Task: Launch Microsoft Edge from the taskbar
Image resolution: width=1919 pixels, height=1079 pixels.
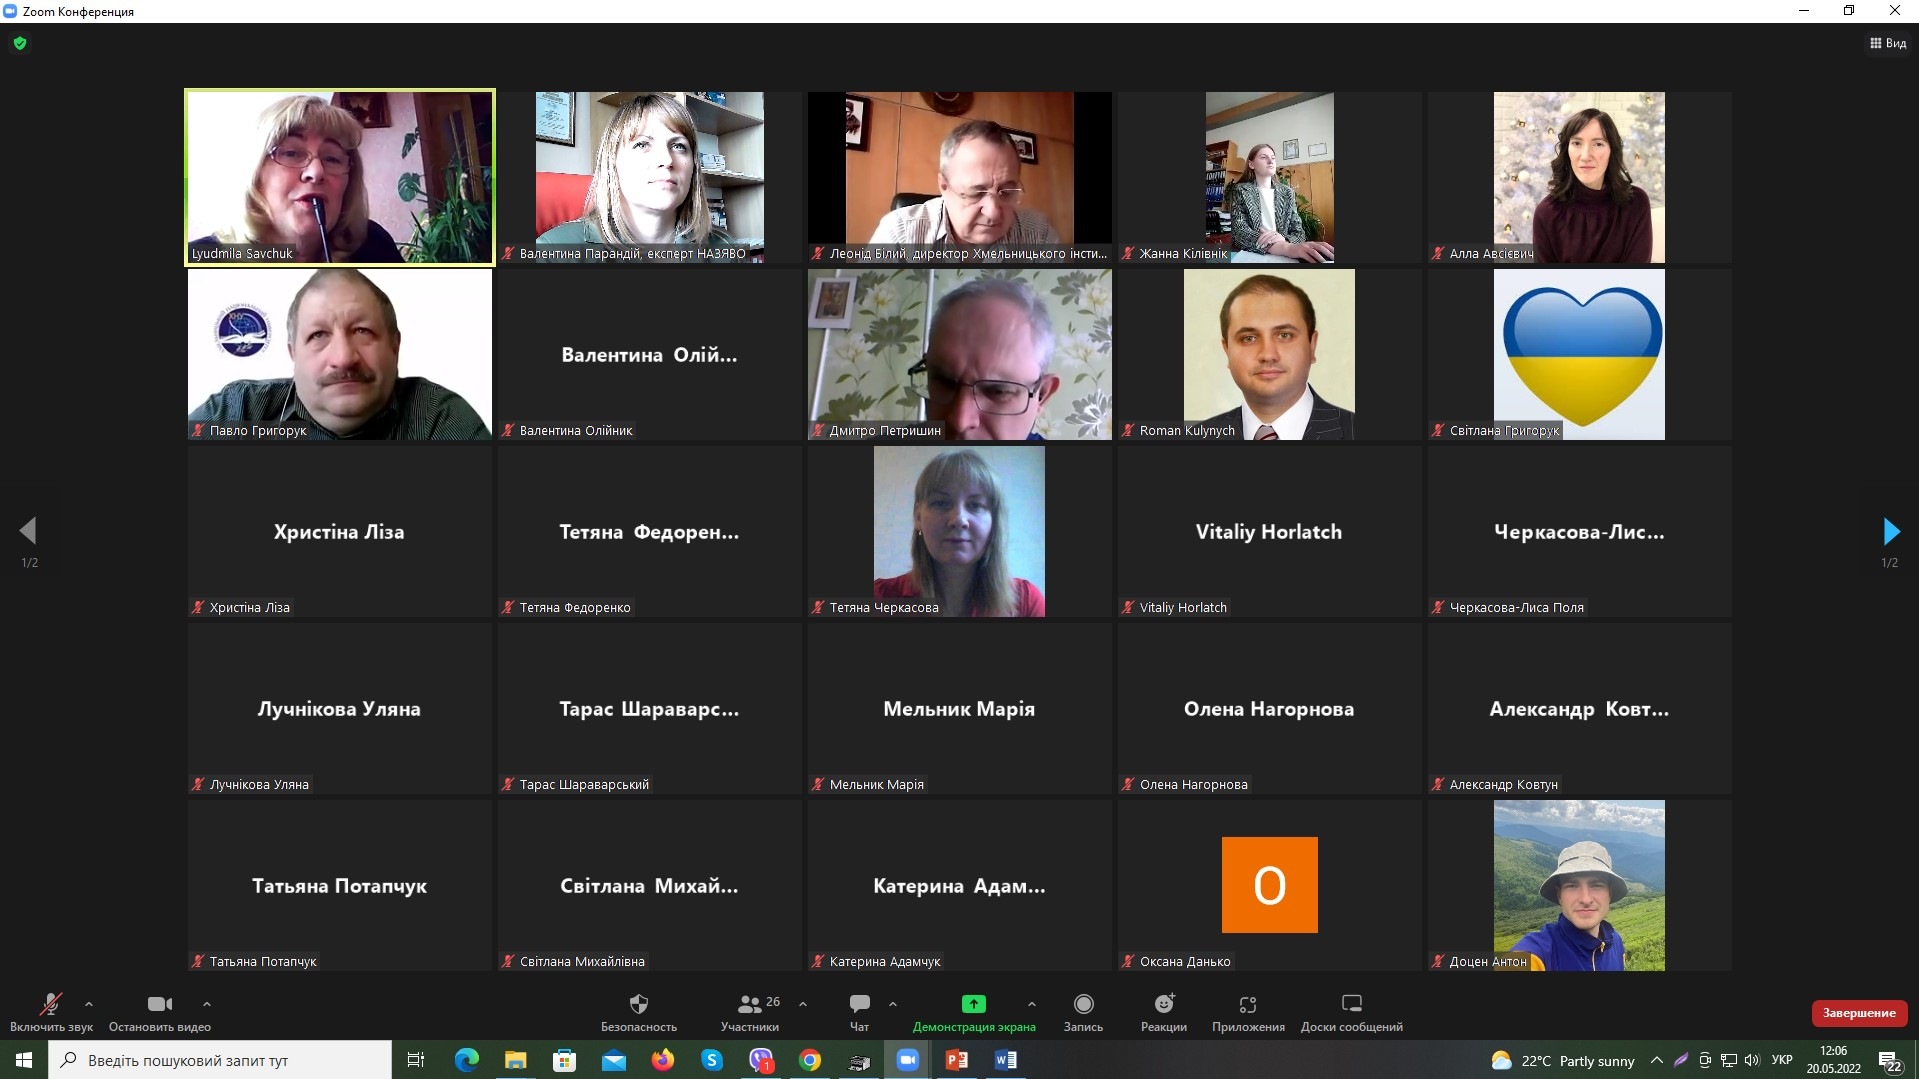Action: pos(466,1060)
